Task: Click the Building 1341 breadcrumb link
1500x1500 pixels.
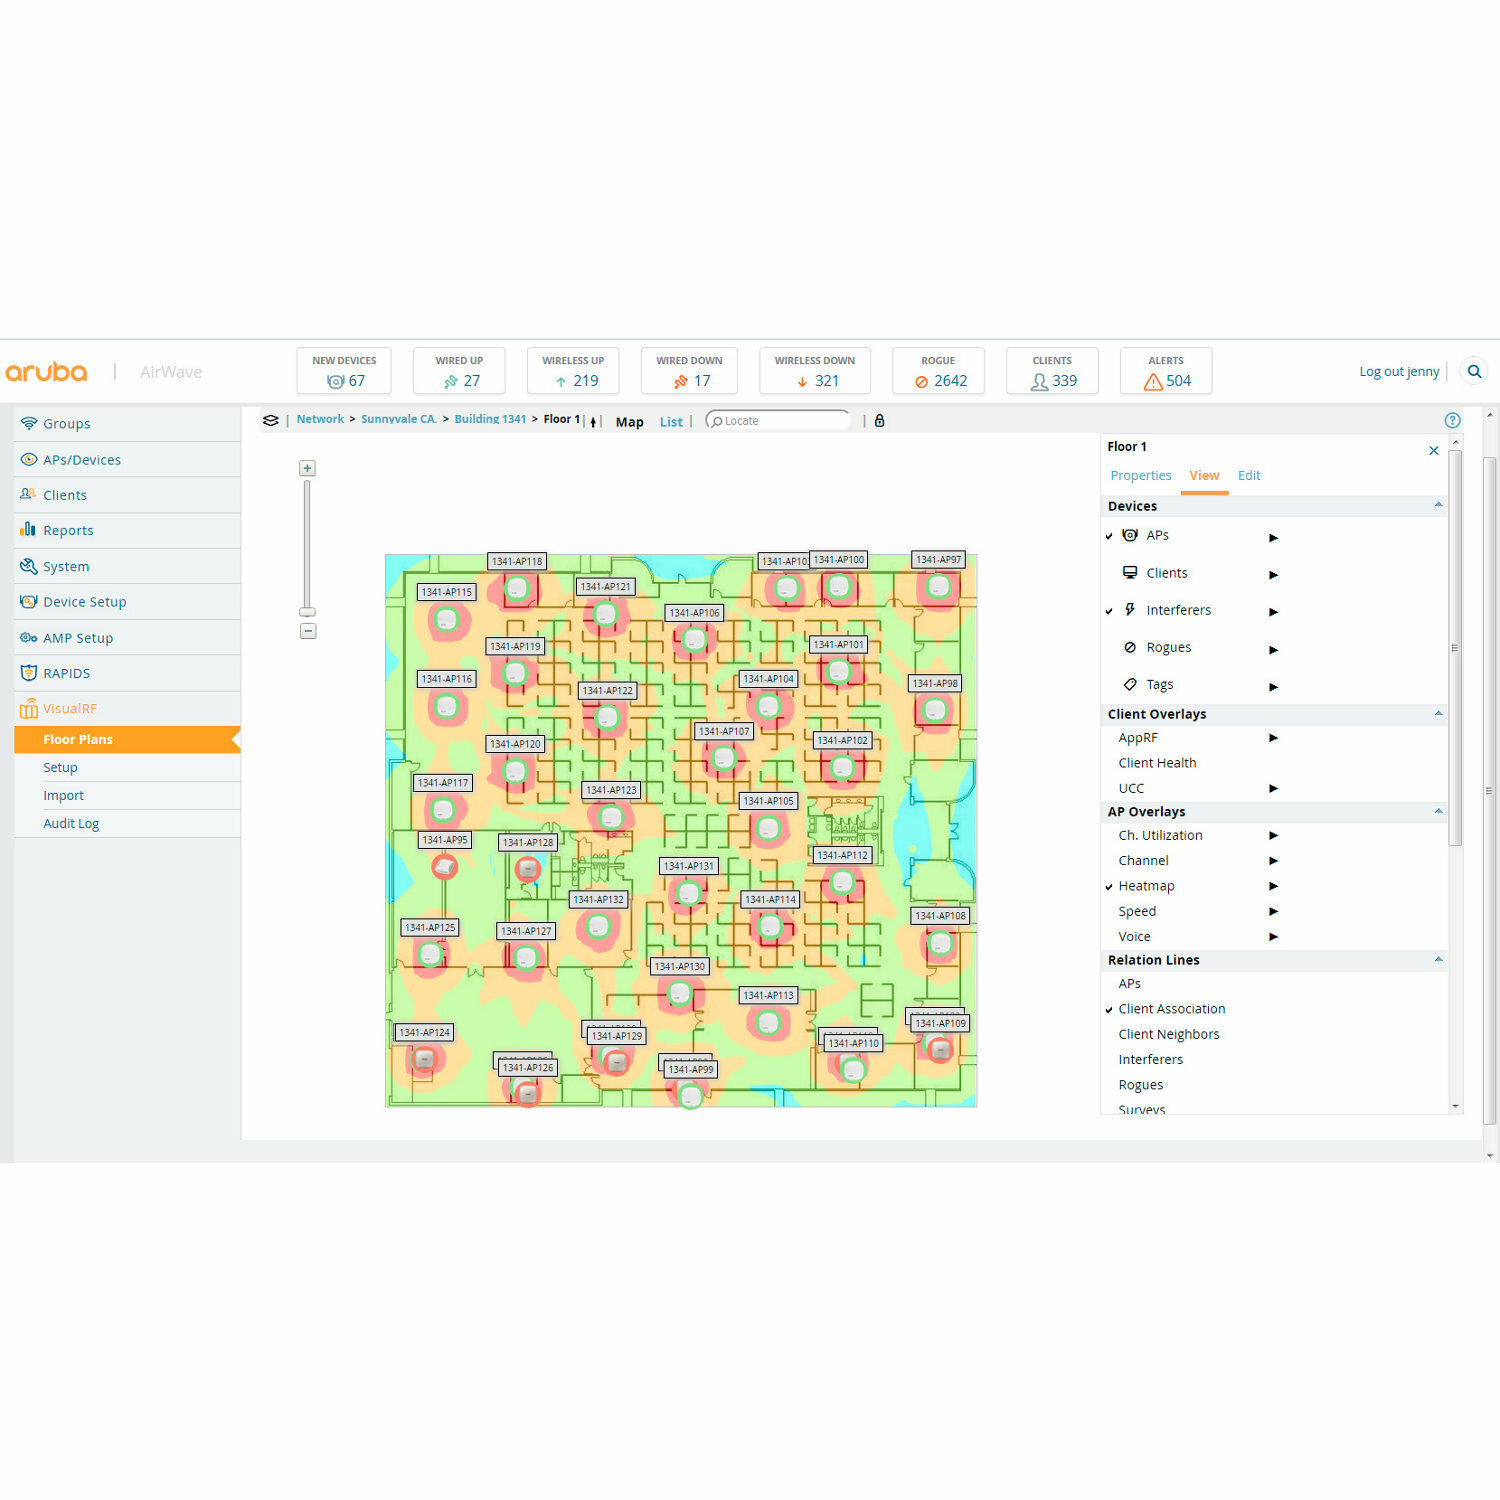Action: coord(490,419)
